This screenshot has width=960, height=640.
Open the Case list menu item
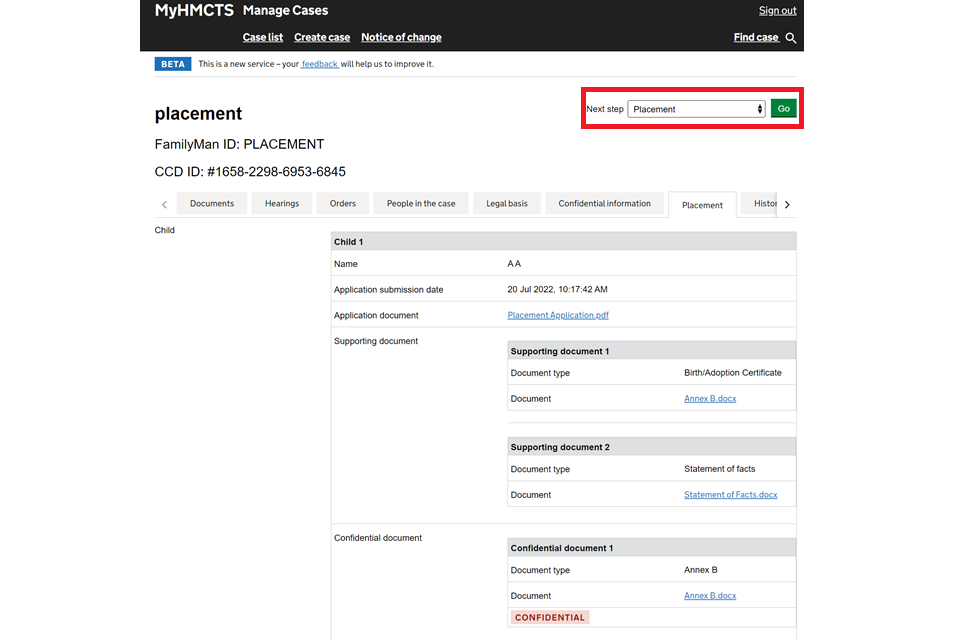pos(263,37)
